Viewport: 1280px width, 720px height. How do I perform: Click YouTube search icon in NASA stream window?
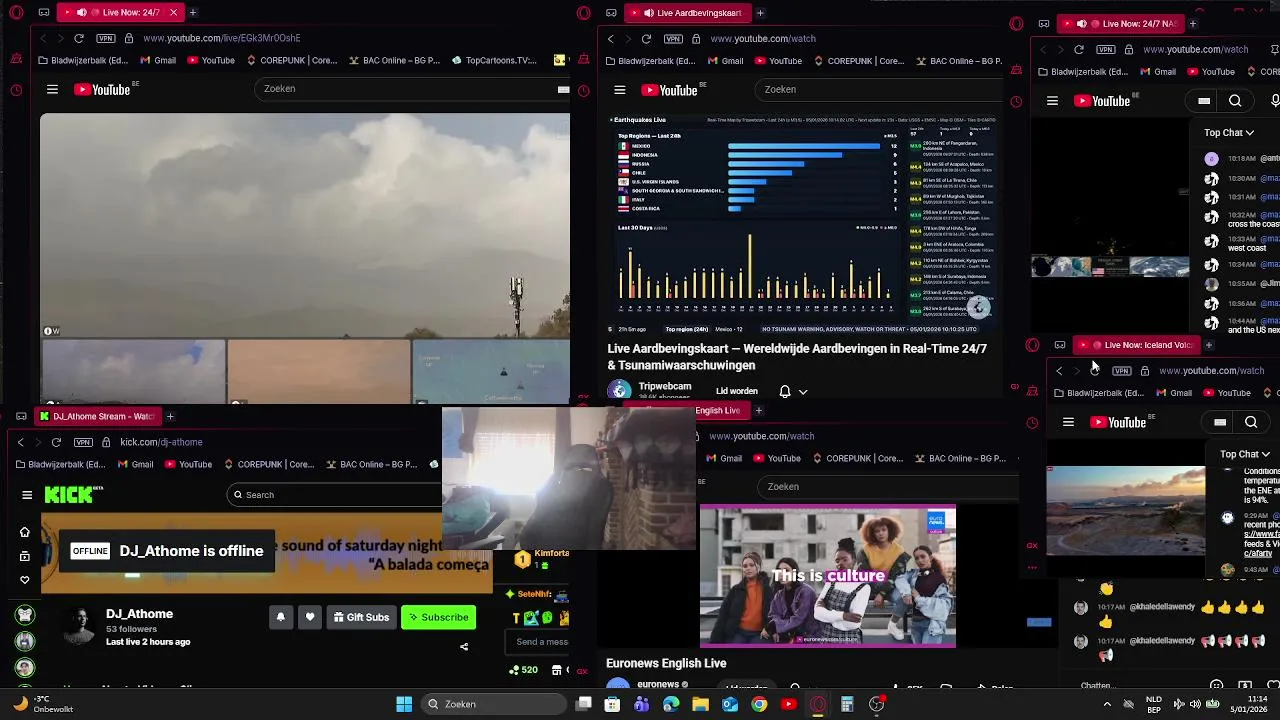tap(1235, 101)
